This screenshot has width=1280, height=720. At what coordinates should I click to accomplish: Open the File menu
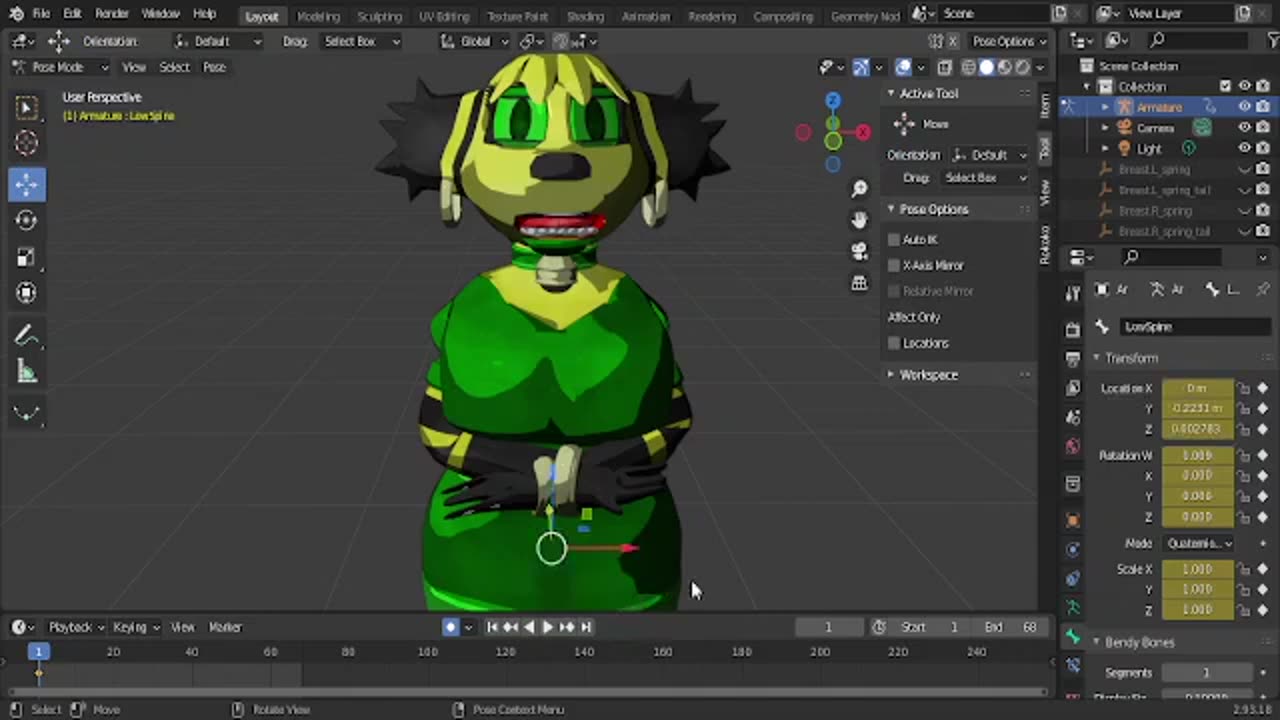tap(41, 14)
